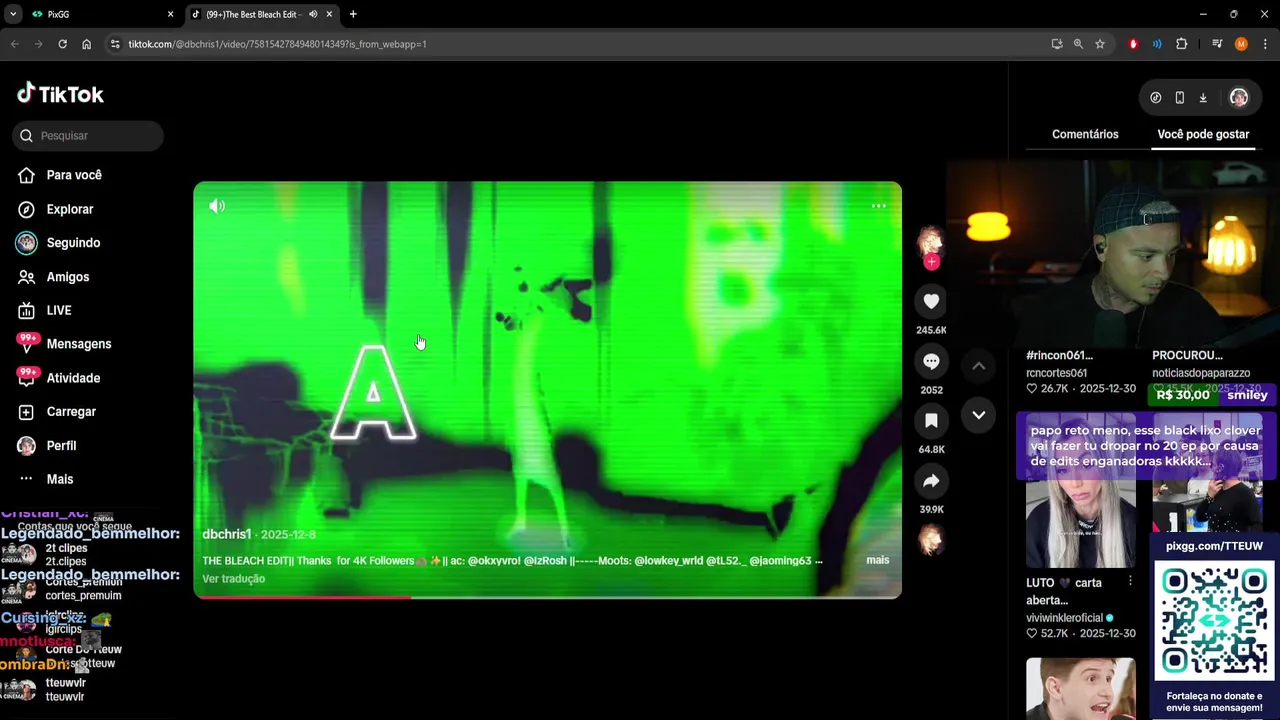The height and width of the screenshot is (720, 1280).
Task: Open comments via speech bubble icon
Action: 931,361
